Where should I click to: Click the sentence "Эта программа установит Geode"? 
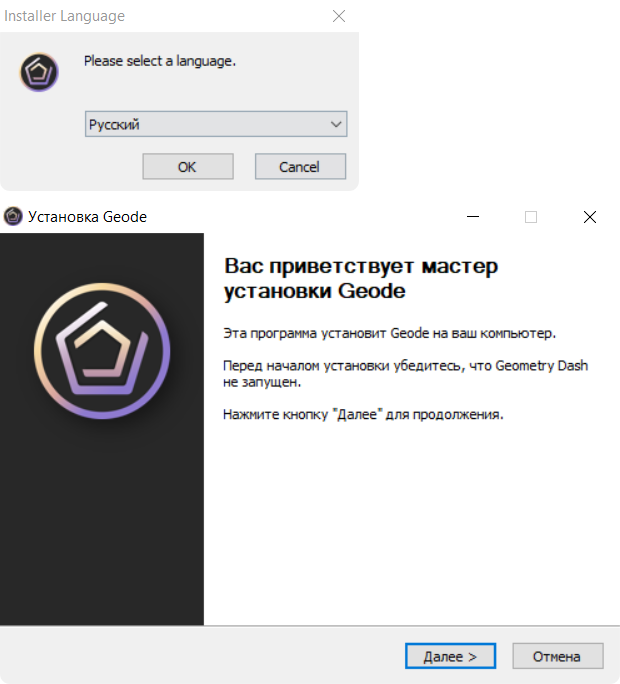pos(389,333)
